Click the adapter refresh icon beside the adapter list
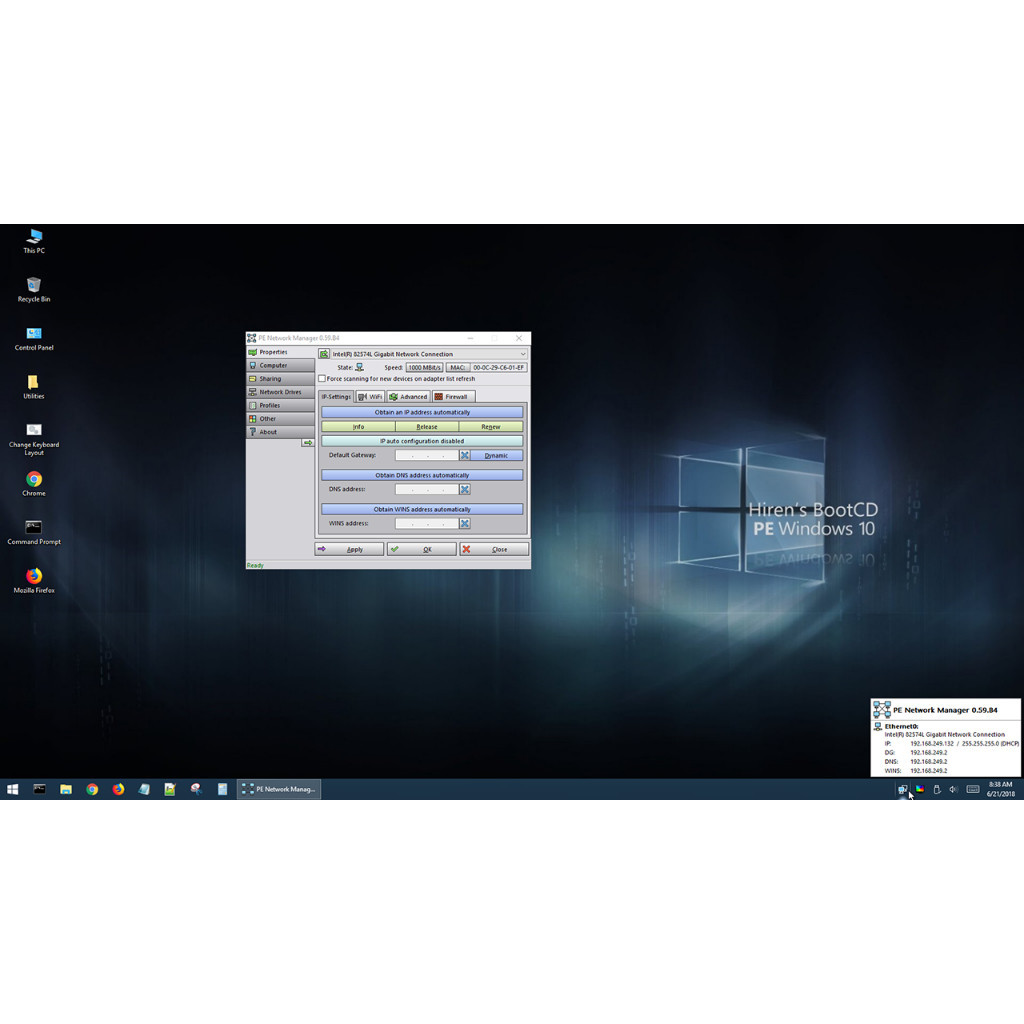Viewport: 1024px width, 1024px height. [324, 354]
